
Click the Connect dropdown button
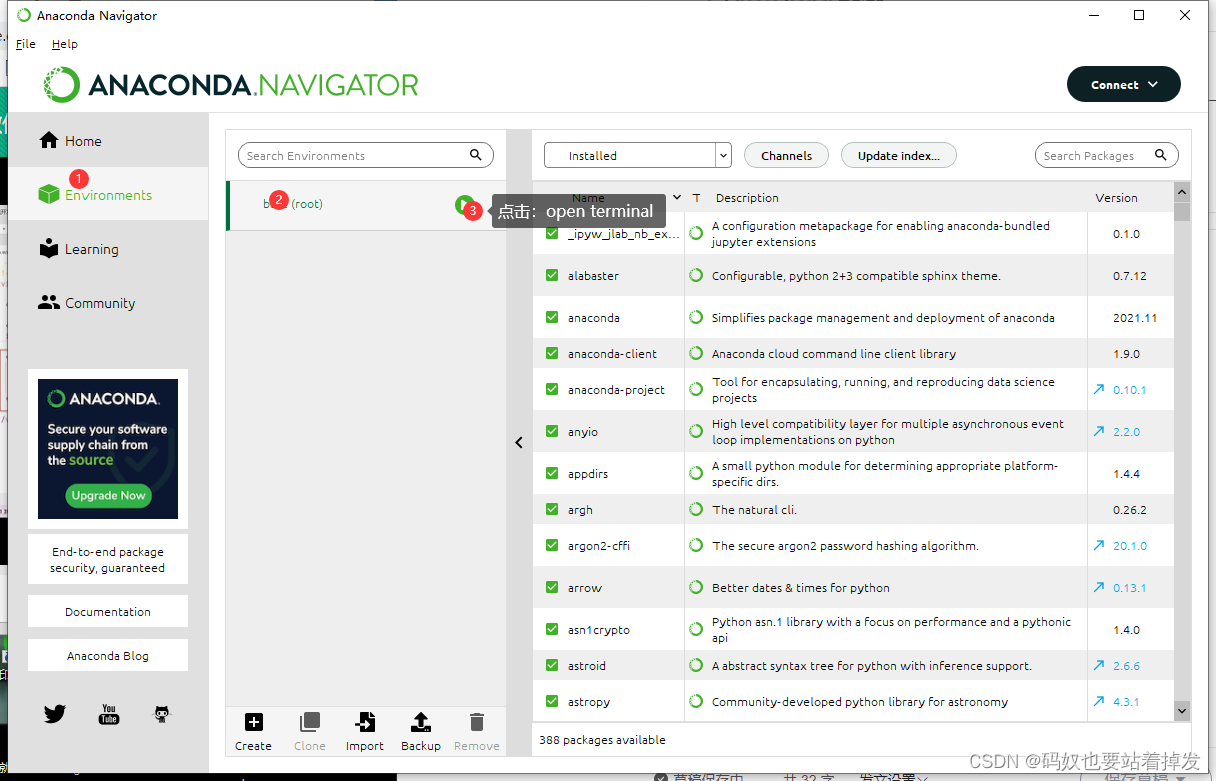click(1124, 85)
